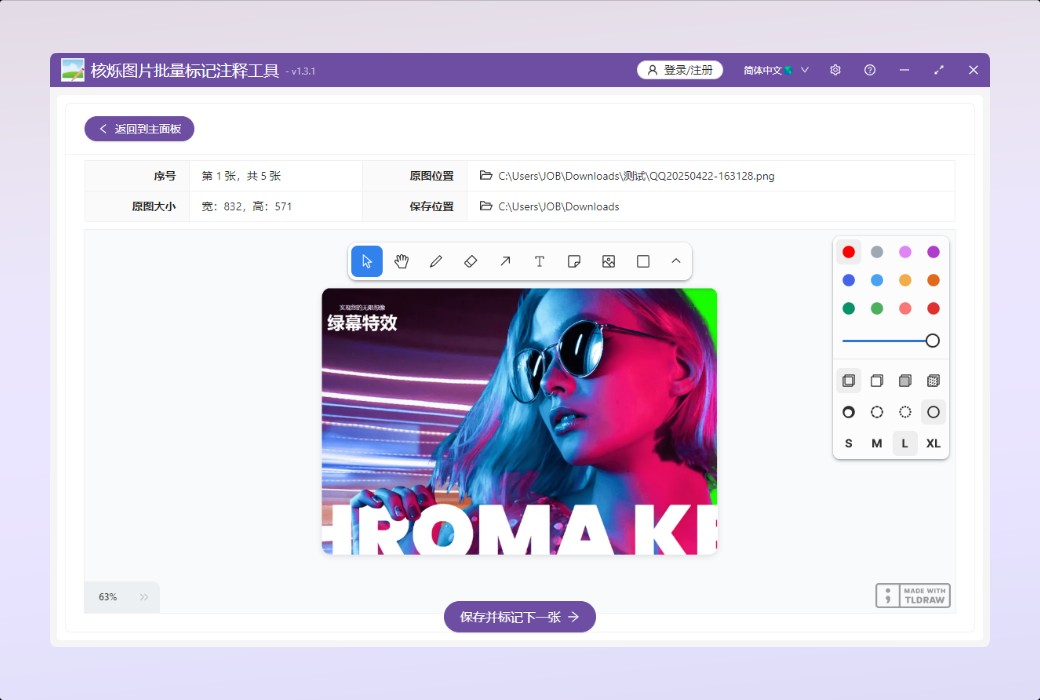Click the 返回到主面板 button
The height and width of the screenshot is (700, 1040).
[x=139, y=129]
